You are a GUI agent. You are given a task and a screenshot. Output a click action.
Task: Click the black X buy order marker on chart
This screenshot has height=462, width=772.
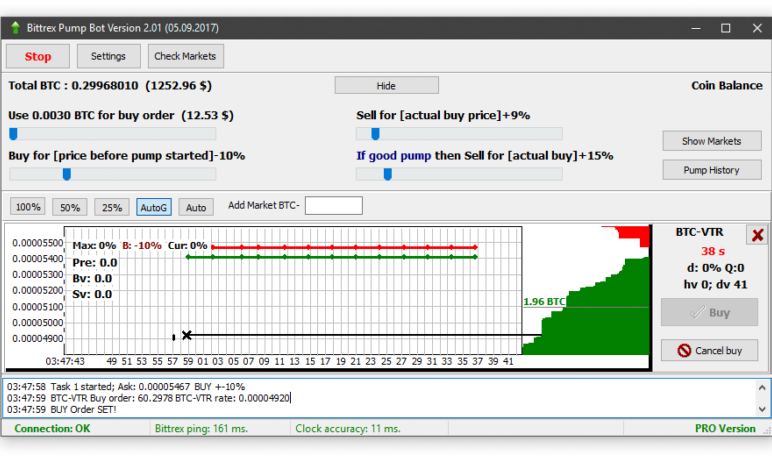click(x=187, y=335)
